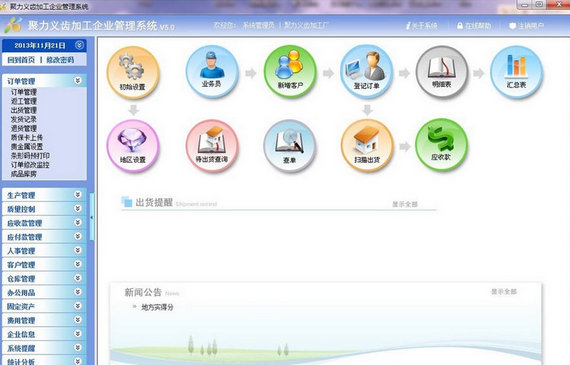This screenshot has height=365, width=570.
Task: Click the 扫描出货 house icon
Action: click(367, 146)
